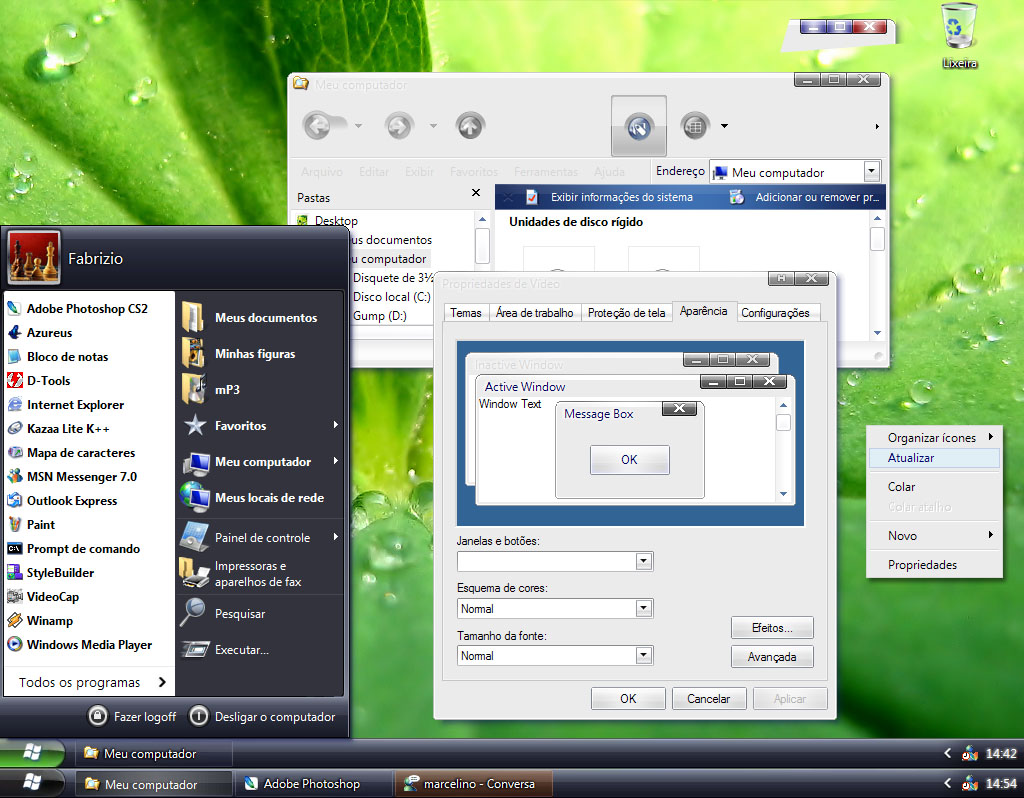Open the Janelas e botões dropdown

tap(644, 561)
